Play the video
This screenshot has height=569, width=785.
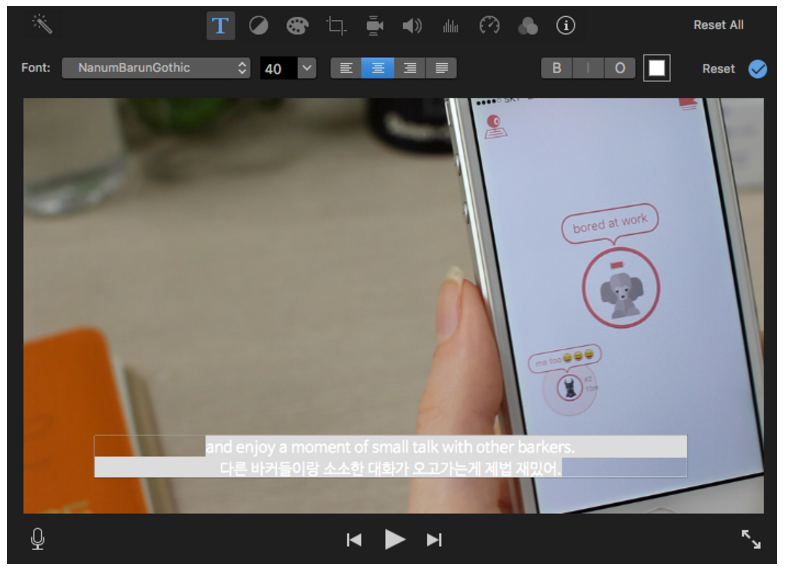[395, 539]
